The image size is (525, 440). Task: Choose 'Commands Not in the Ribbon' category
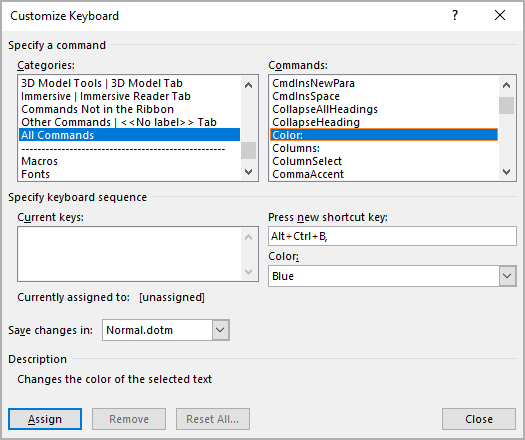129,109
